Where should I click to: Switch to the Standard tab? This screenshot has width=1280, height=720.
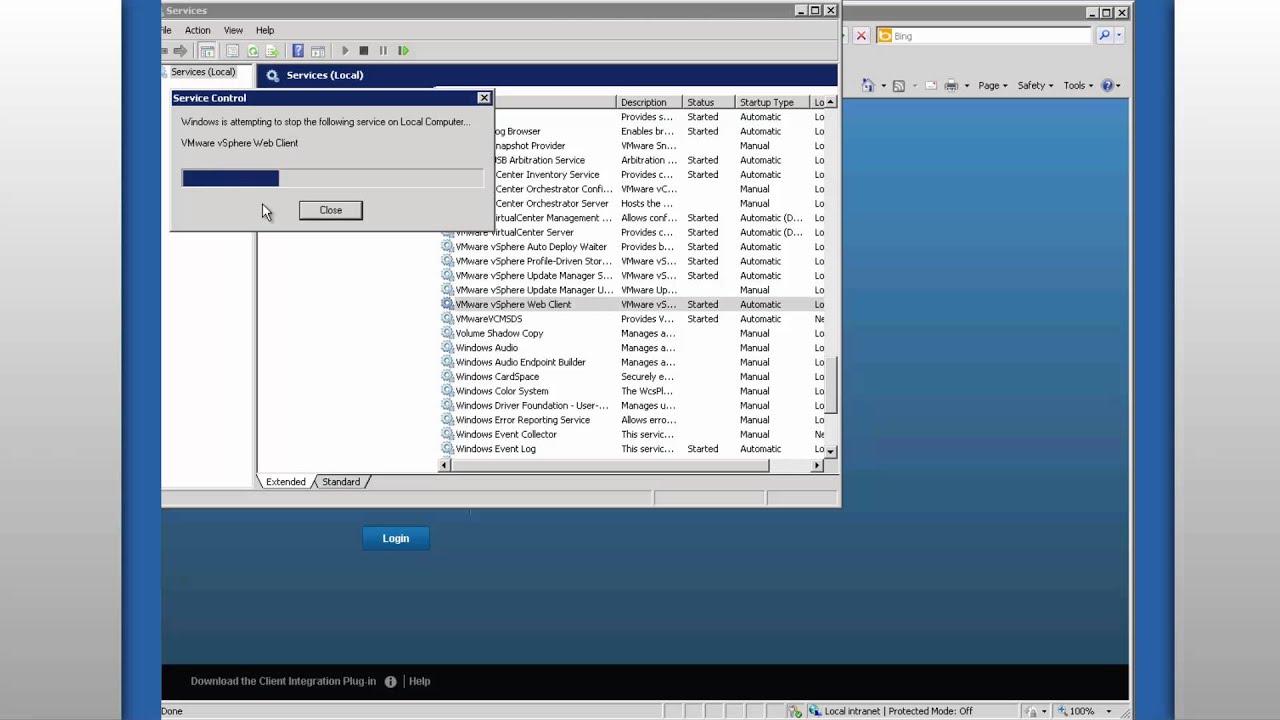pyautogui.click(x=341, y=482)
